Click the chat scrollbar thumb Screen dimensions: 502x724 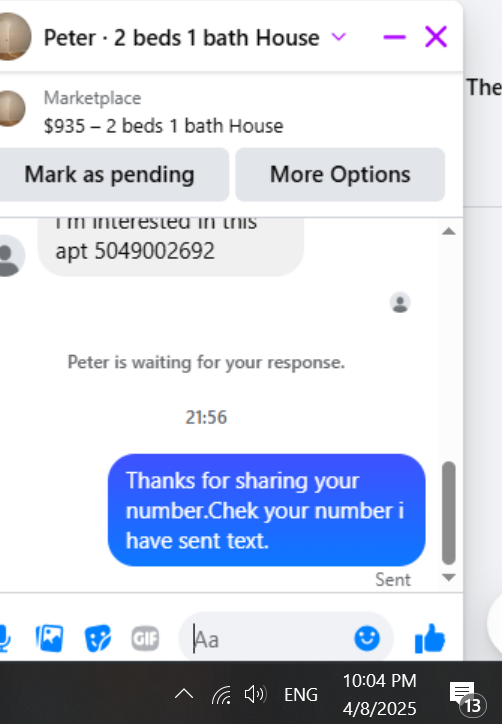point(449,513)
